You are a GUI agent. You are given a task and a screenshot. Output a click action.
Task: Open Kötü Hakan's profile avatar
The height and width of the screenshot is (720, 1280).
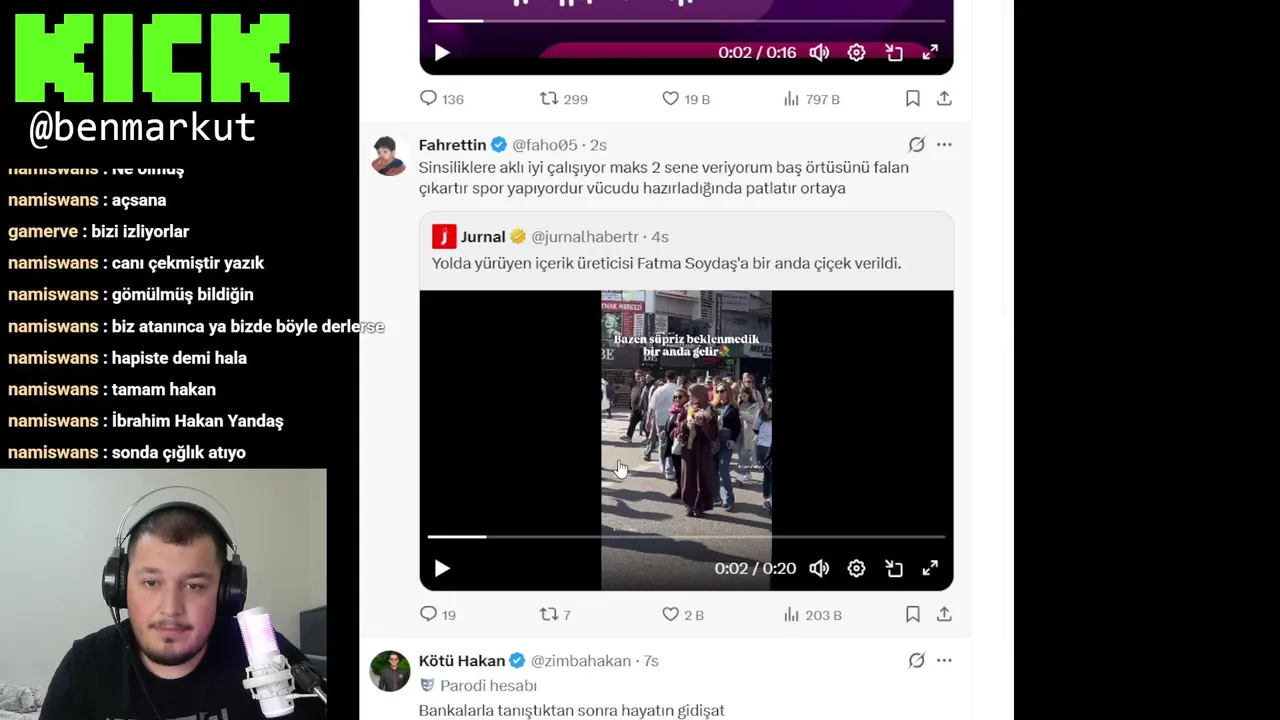pos(389,671)
